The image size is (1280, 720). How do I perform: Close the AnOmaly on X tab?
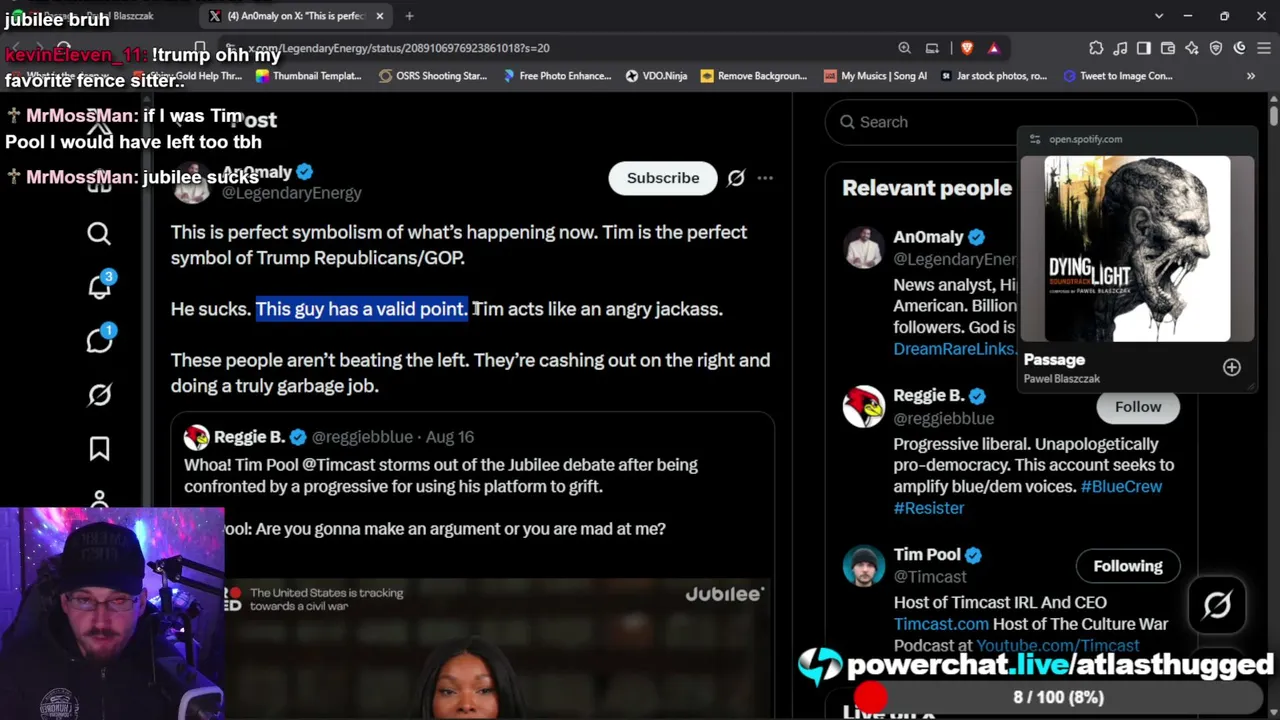(380, 16)
